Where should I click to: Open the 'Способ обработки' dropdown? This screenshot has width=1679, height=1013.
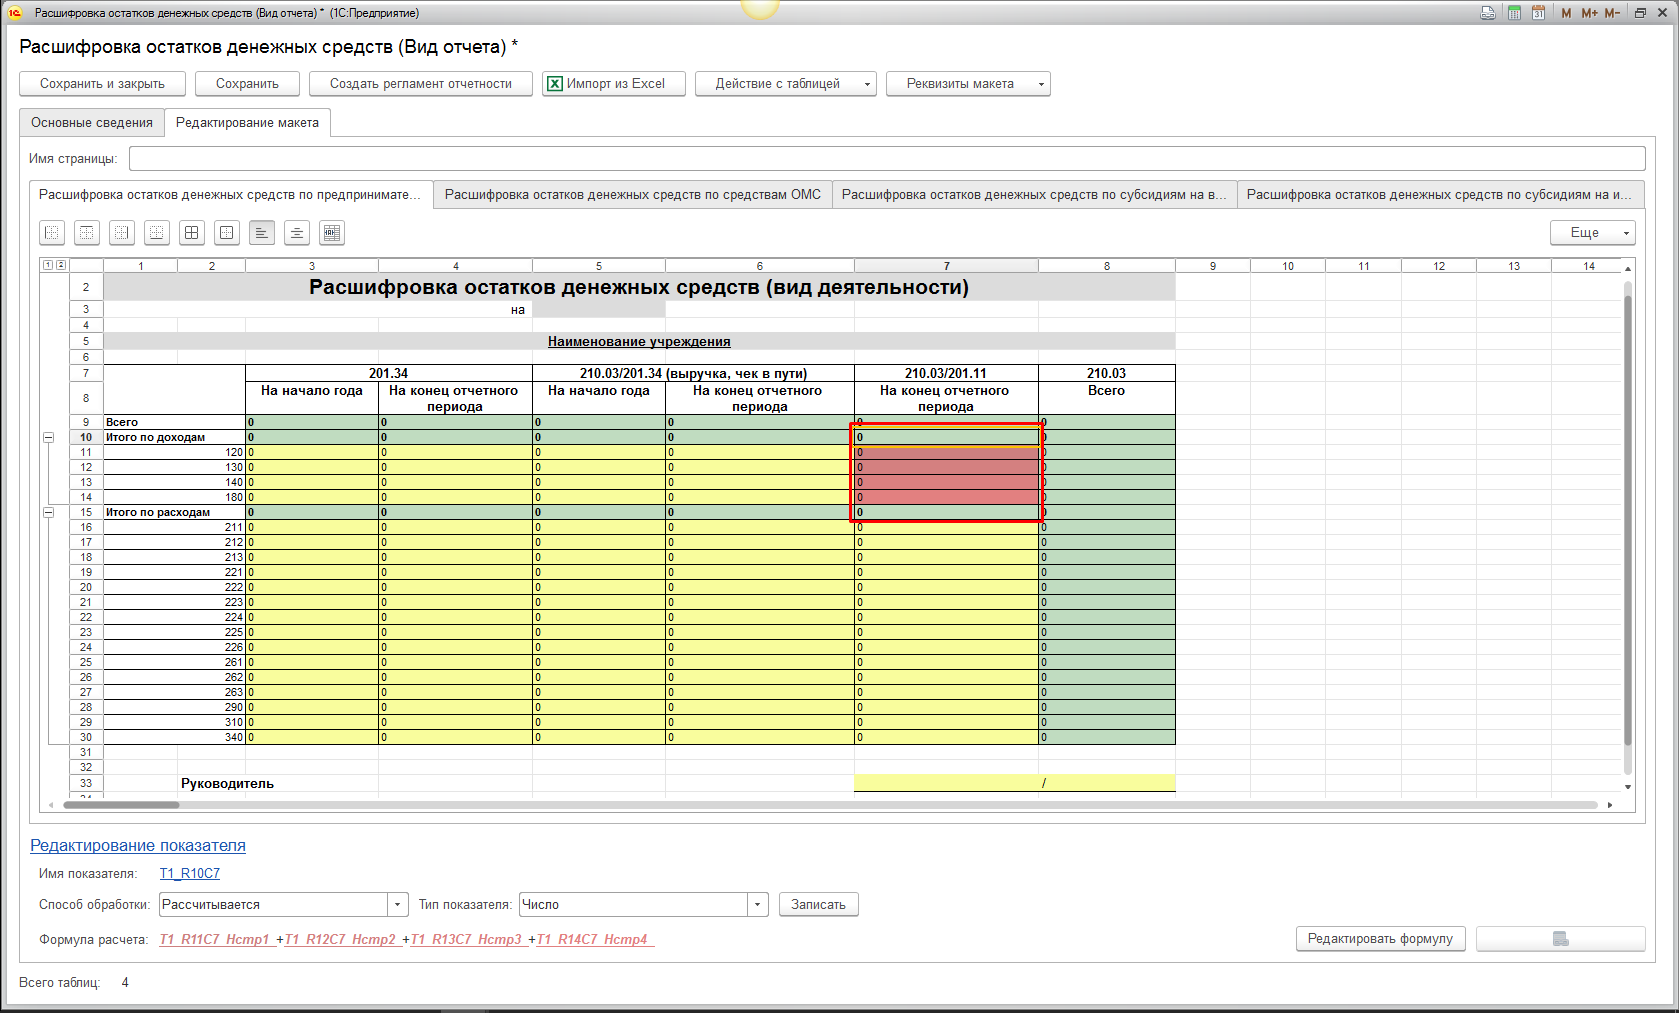click(398, 905)
